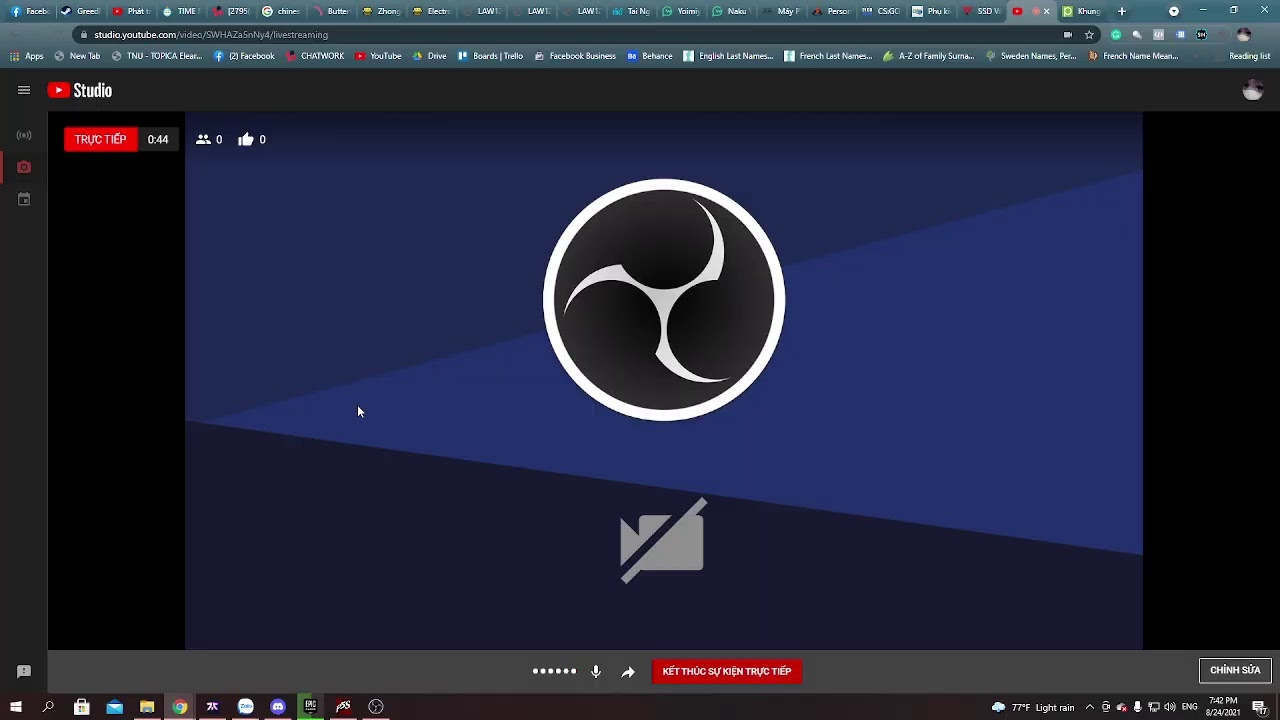
Task: Open the account avatar in Studio header
Action: 1252,90
